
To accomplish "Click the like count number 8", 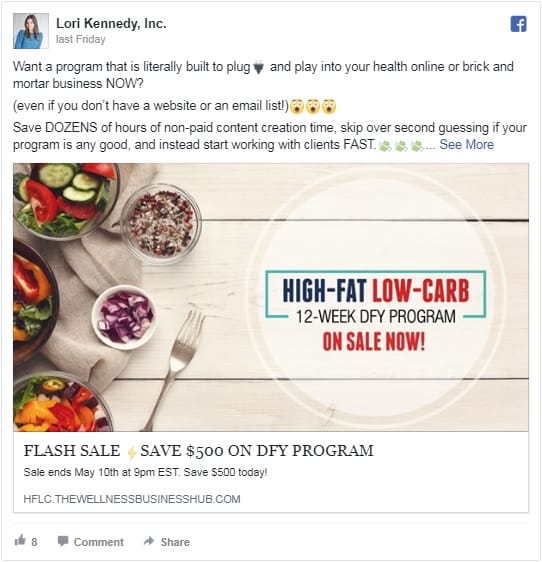I will [34, 542].
